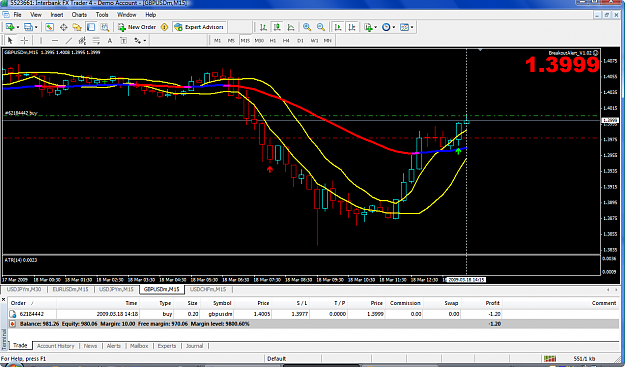Image resolution: width=625 pixels, height=367 pixels.
Task: Switch timeframe to H1
Action: 273,41
